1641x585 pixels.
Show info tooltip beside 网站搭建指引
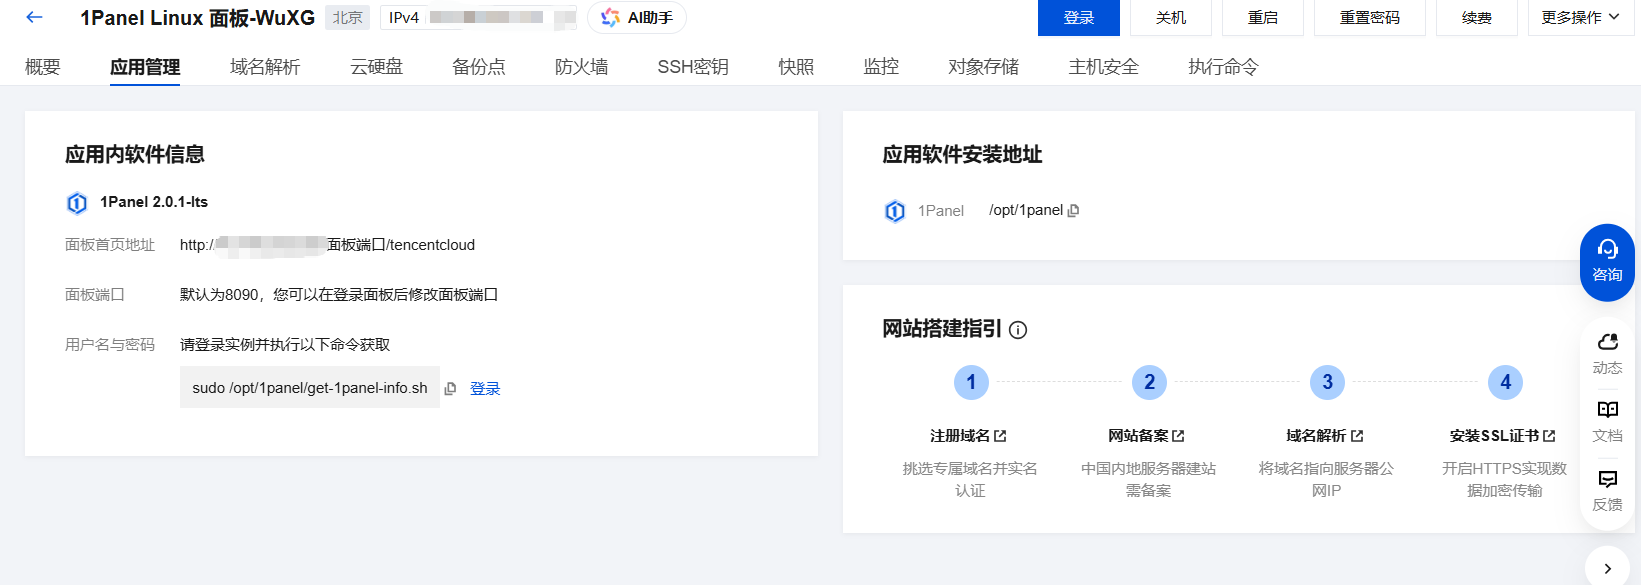(1018, 330)
